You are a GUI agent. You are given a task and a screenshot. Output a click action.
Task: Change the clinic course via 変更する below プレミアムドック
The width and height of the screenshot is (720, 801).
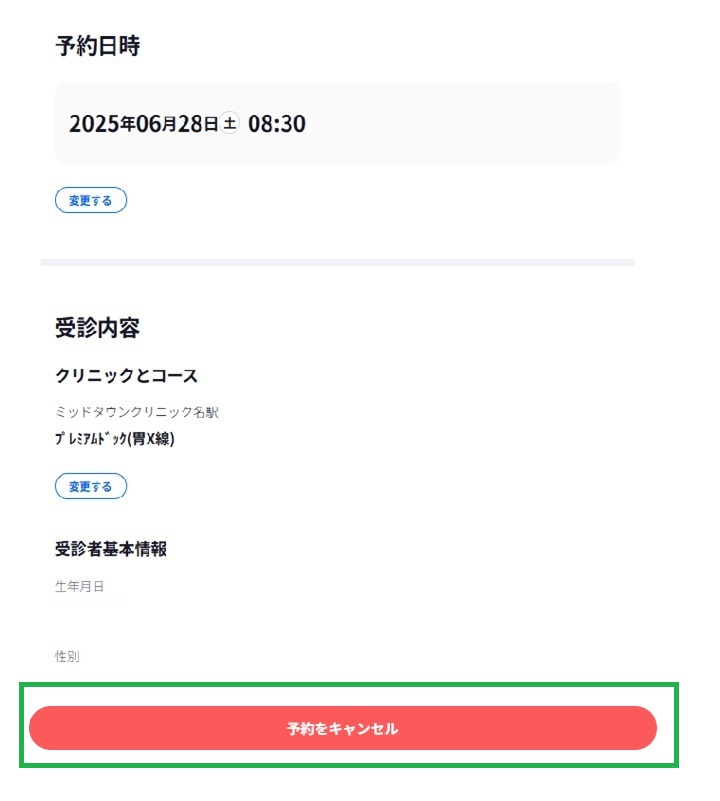click(91, 486)
